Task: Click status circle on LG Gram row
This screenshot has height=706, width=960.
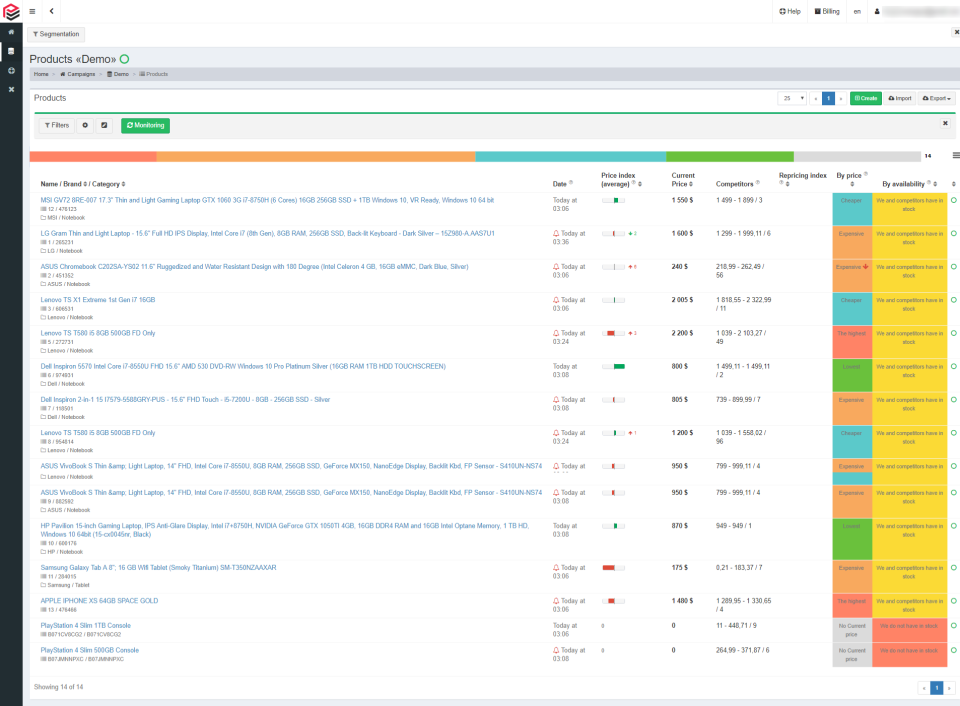Action: click(x=953, y=233)
